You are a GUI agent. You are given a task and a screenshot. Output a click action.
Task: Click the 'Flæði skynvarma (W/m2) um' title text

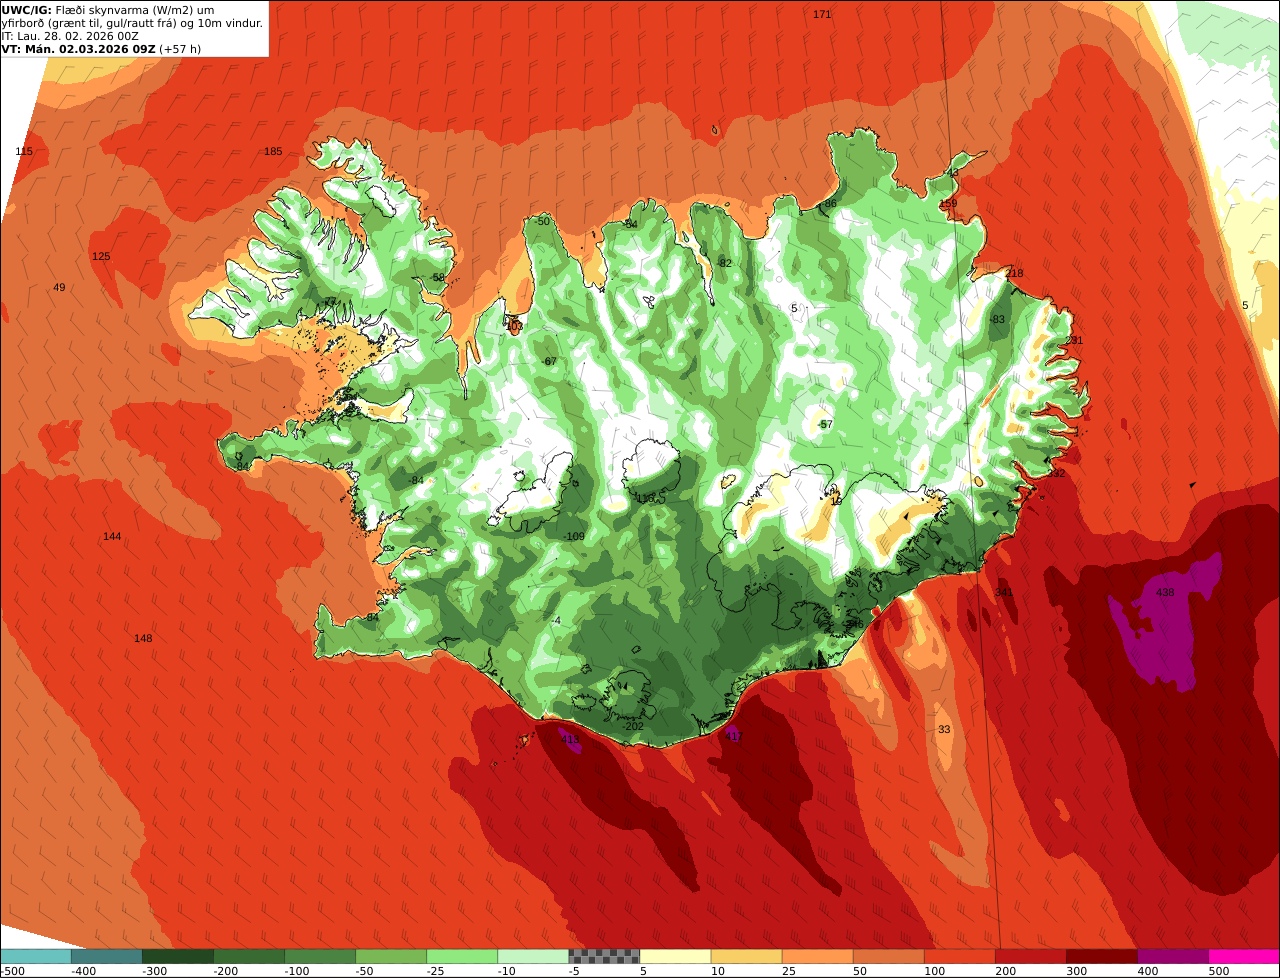click(x=134, y=10)
